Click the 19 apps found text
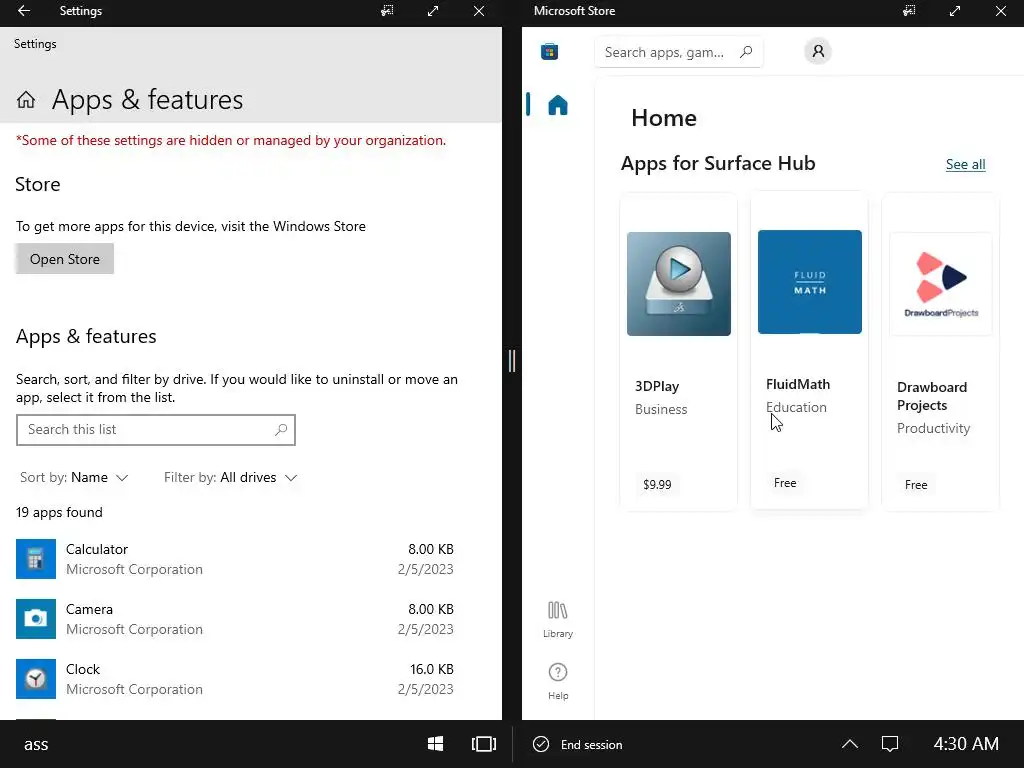This screenshot has width=1024, height=768. [59, 512]
